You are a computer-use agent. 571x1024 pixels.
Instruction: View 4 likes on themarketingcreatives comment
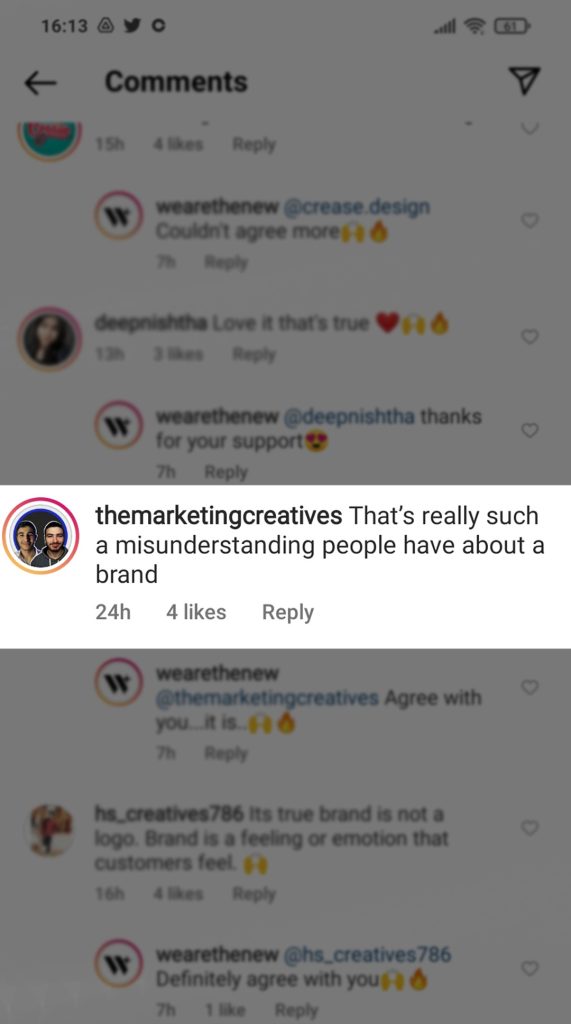click(196, 613)
